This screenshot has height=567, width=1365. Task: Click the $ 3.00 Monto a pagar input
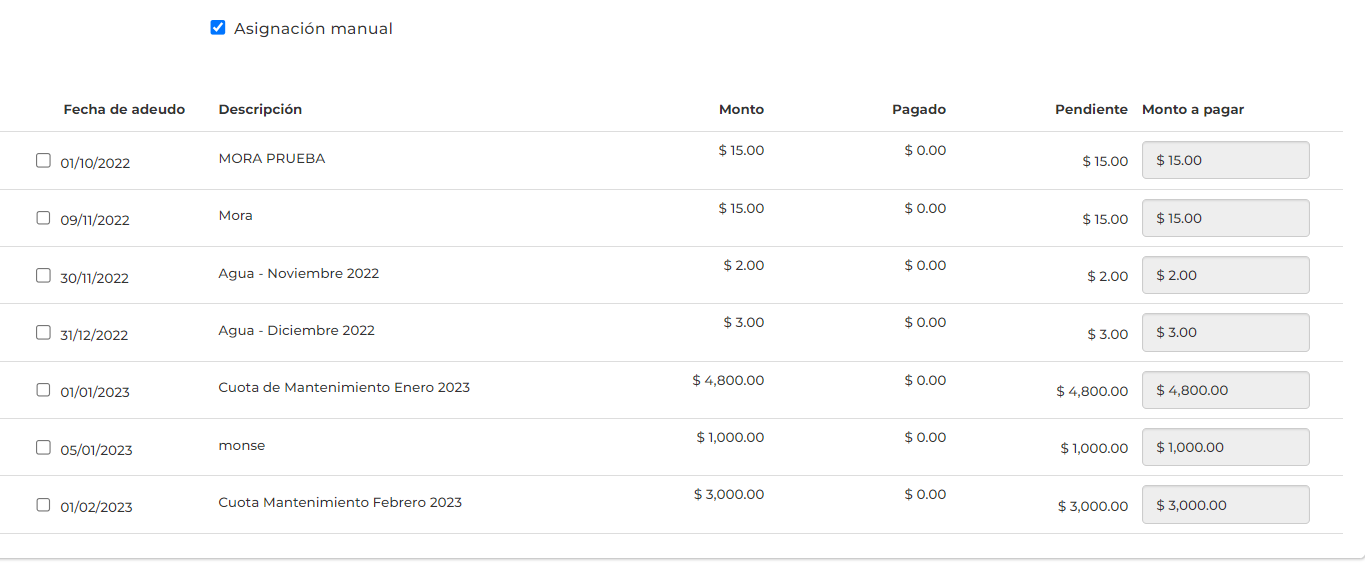coord(1225,333)
